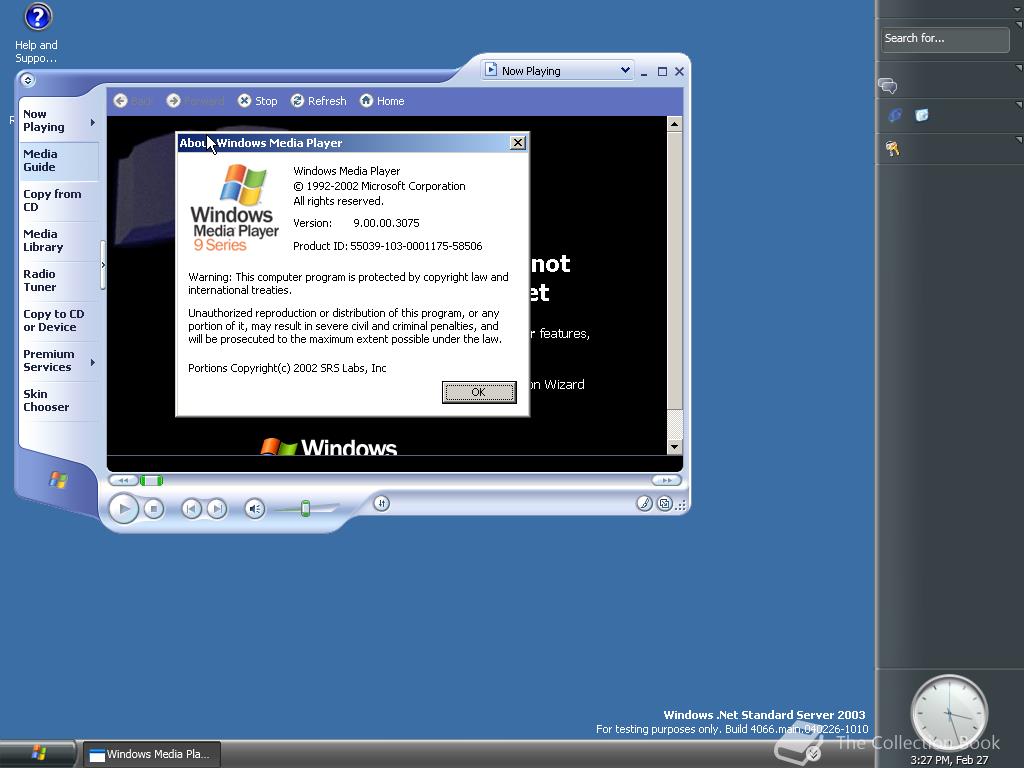Click the Previous track button
Screen dimensions: 1024x768
click(x=191, y=509)
